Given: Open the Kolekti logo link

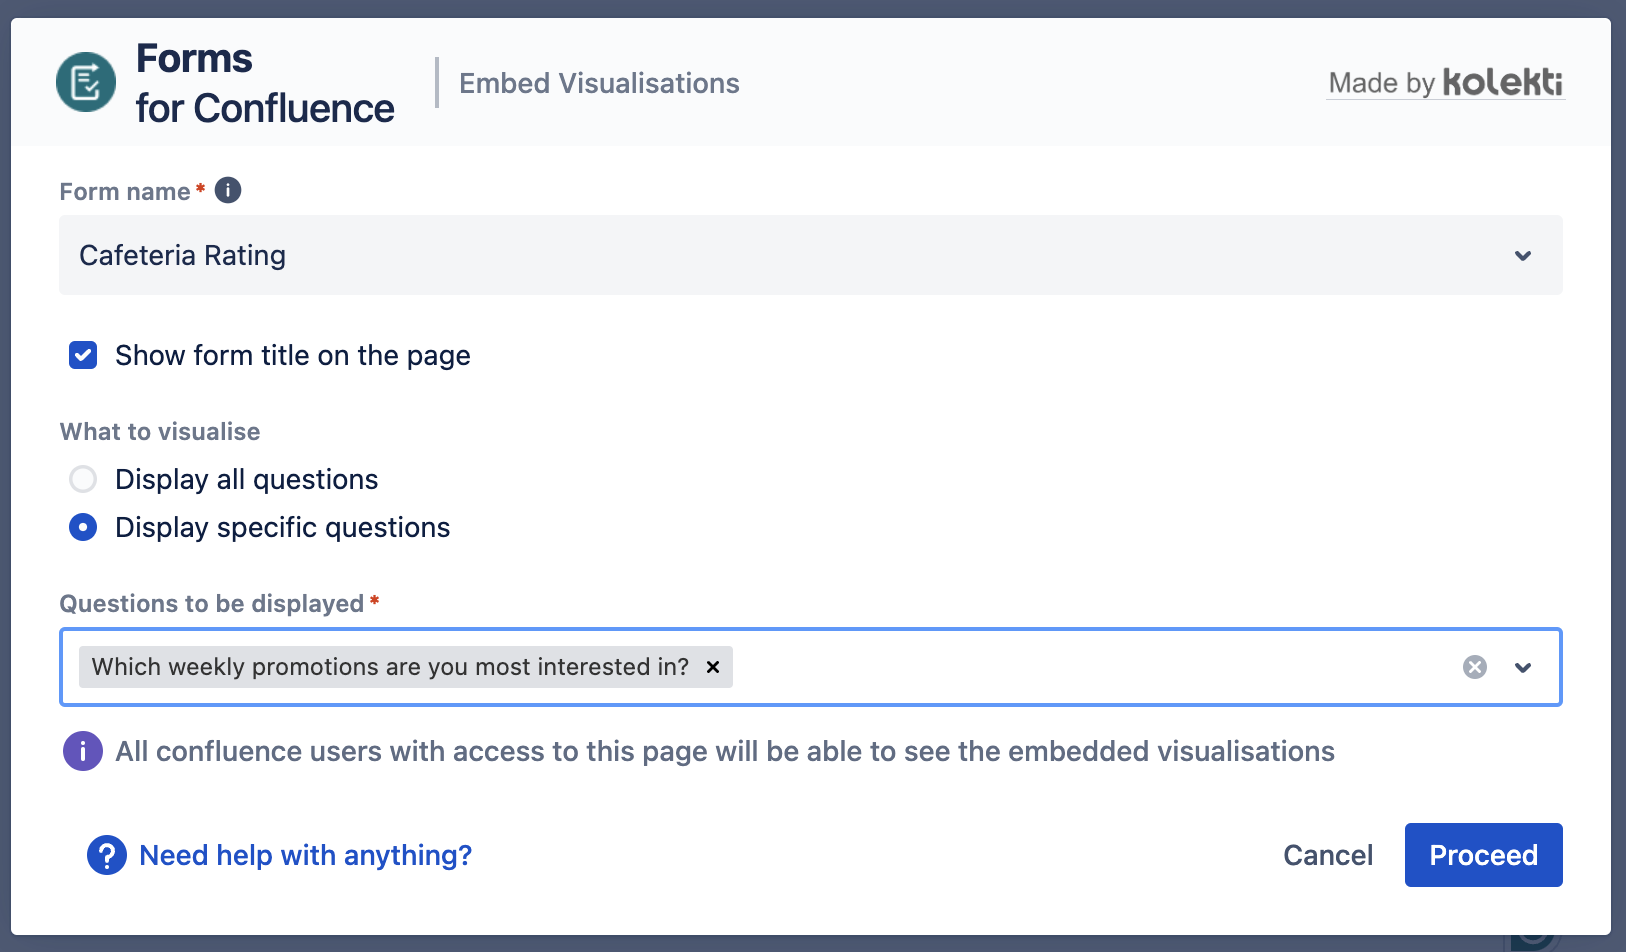Looking at the screenshot, I should coord(1503,82).
